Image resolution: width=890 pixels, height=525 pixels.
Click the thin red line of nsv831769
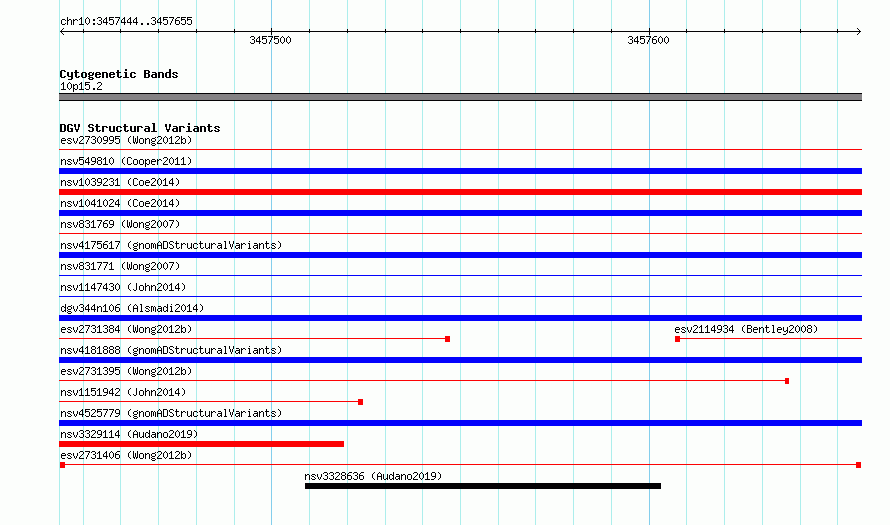click(x=460, y=234)
